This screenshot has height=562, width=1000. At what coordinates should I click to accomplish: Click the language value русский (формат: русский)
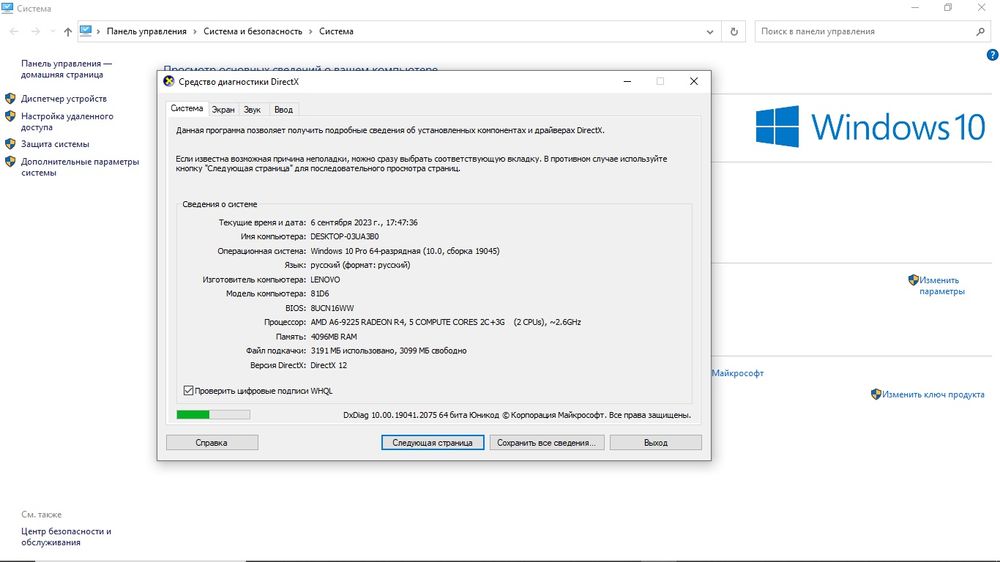(x=360, y=265)
